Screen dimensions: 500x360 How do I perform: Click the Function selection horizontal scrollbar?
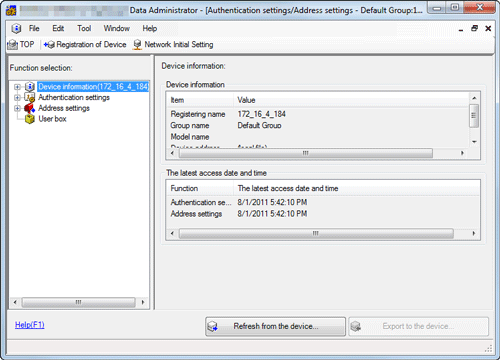(x=79, y=302)
